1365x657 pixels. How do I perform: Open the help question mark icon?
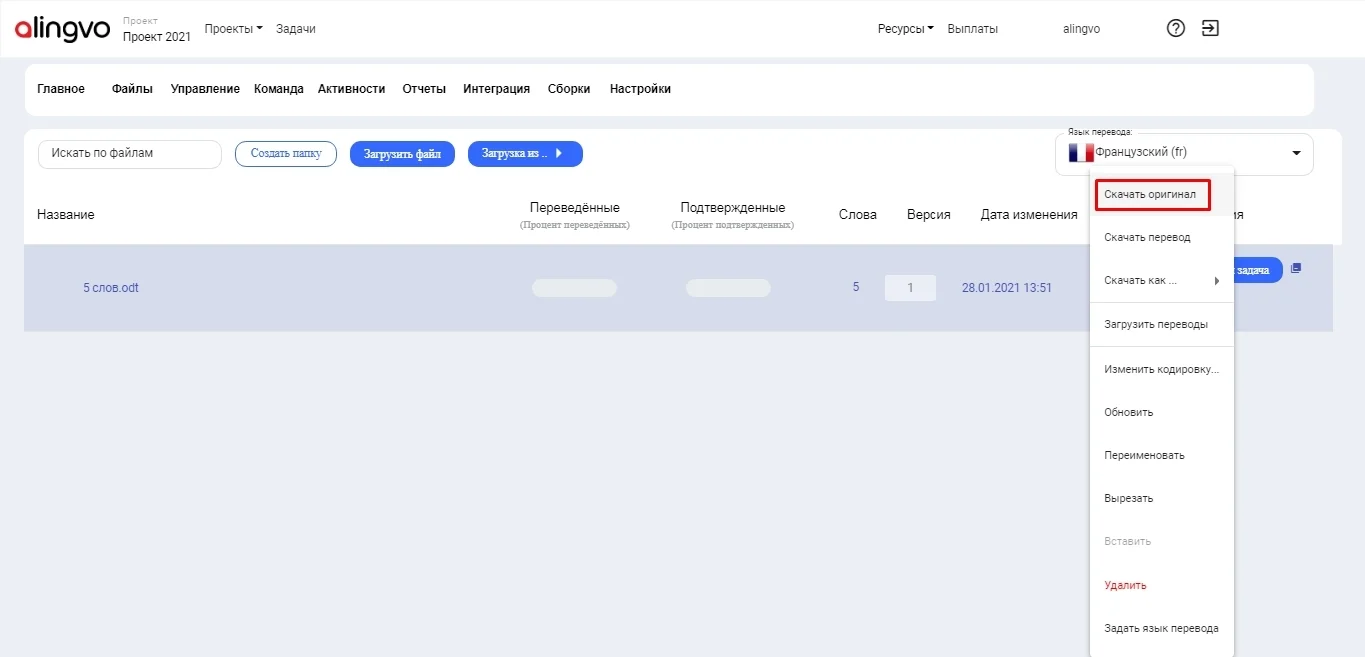pos(1176,28)
